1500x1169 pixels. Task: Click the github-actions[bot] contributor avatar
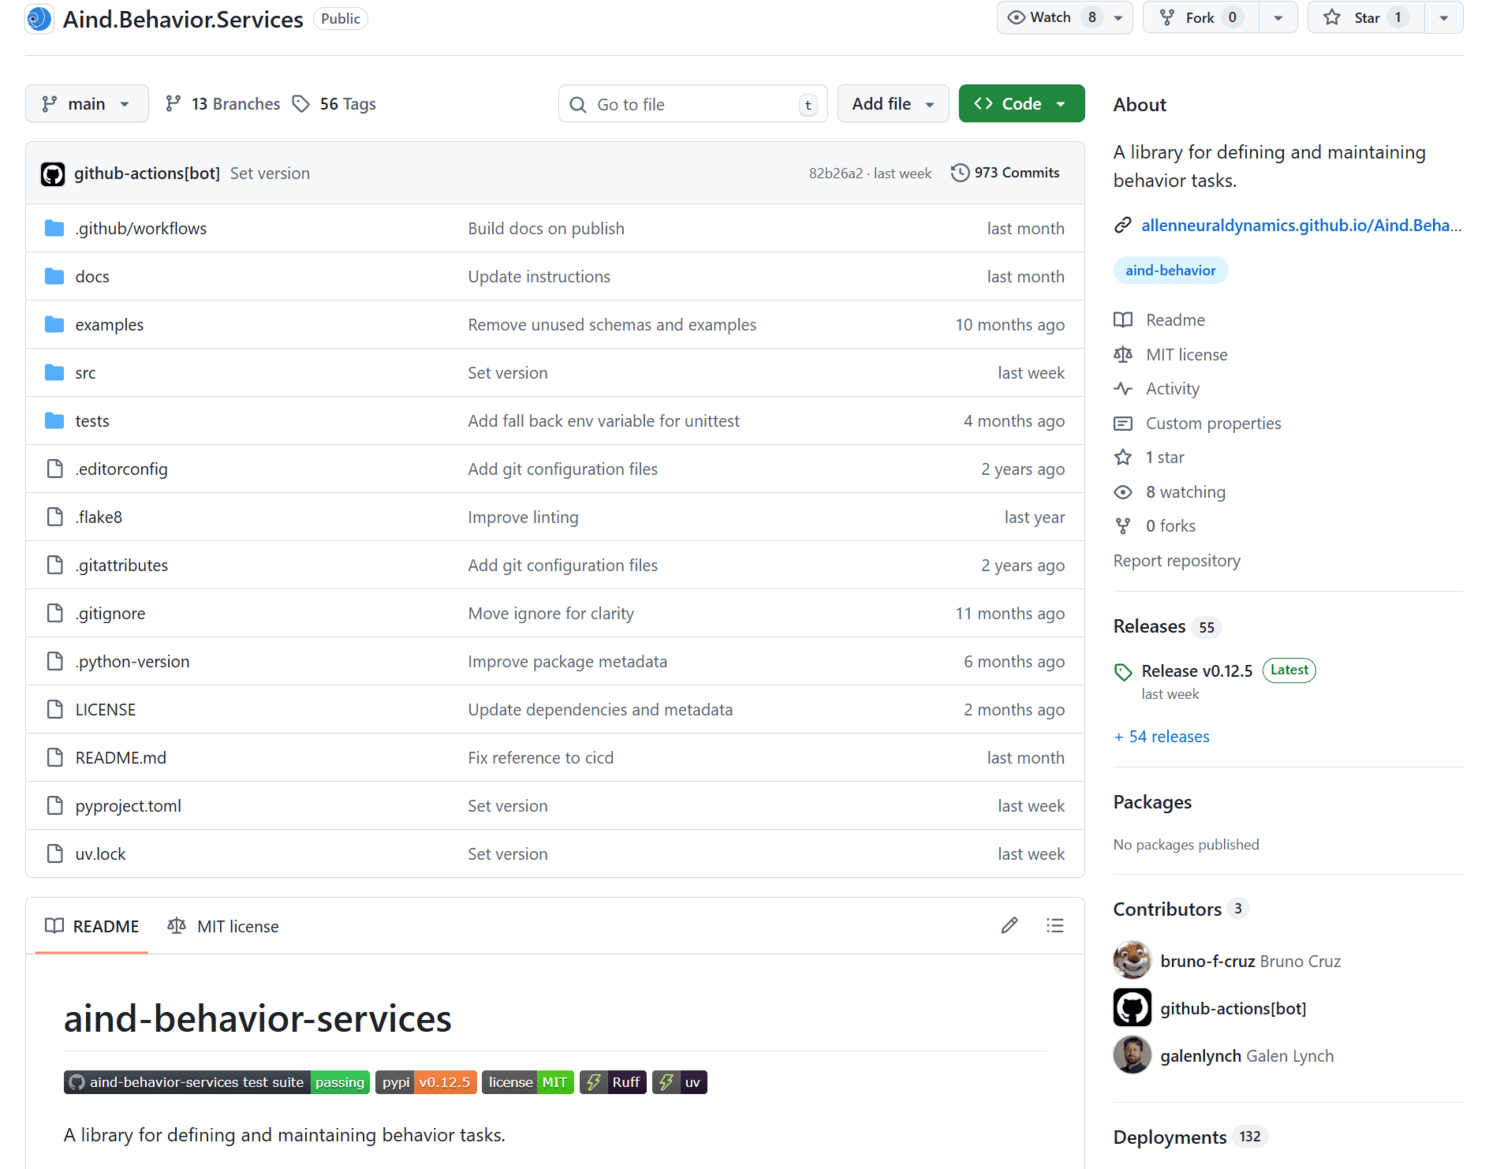tap(1132, 1008)
